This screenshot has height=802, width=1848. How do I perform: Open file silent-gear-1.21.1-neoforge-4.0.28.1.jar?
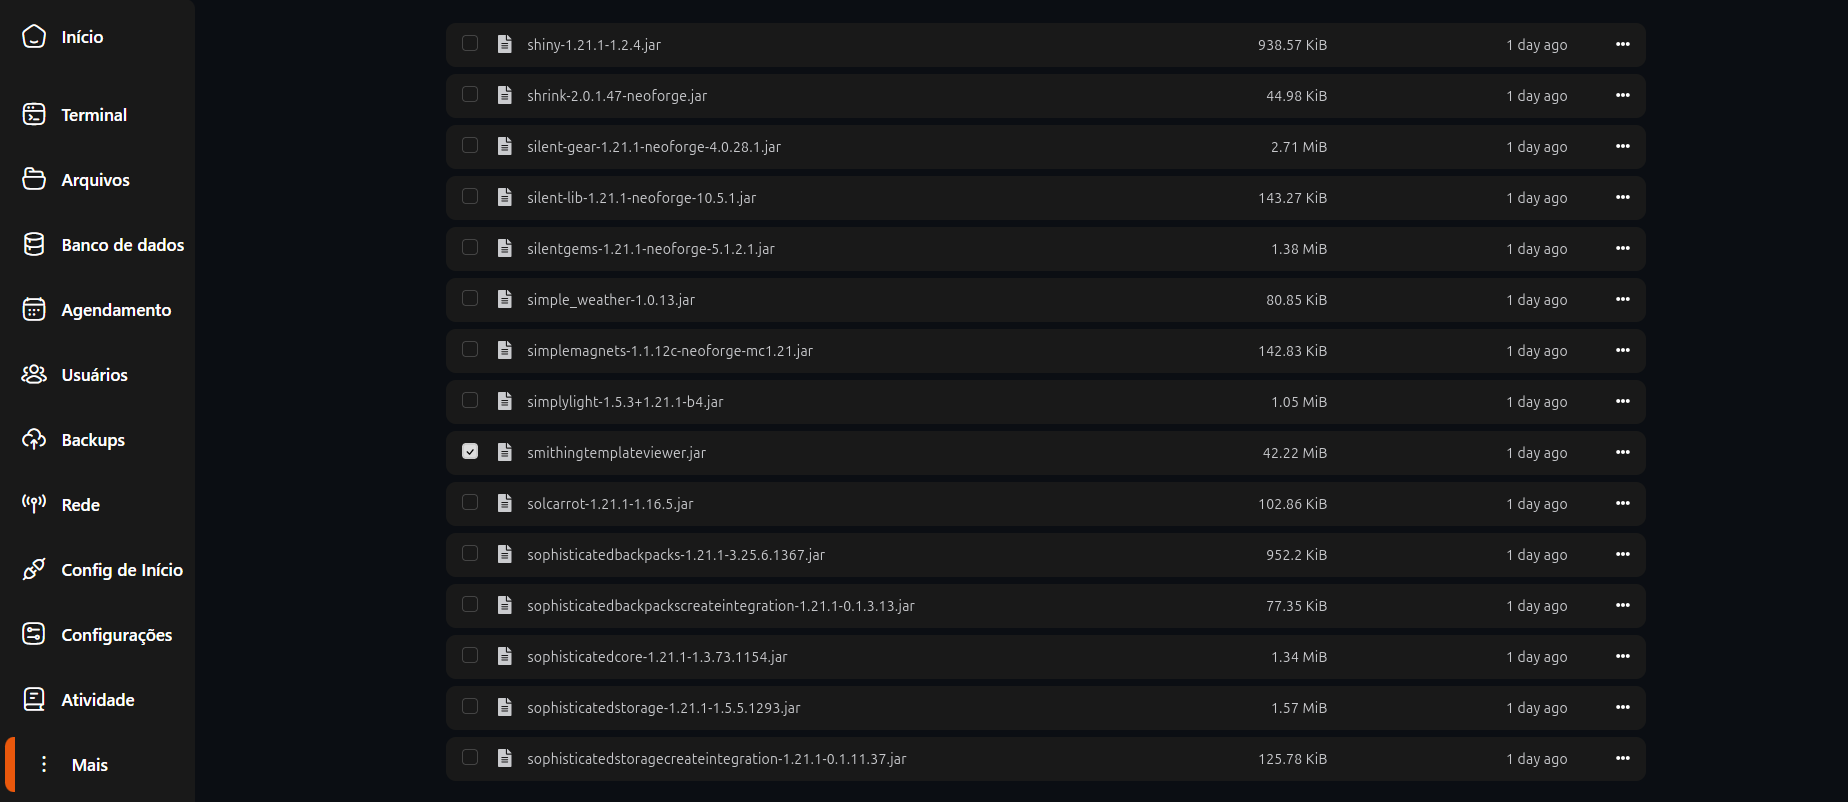(x=653, y=147)
